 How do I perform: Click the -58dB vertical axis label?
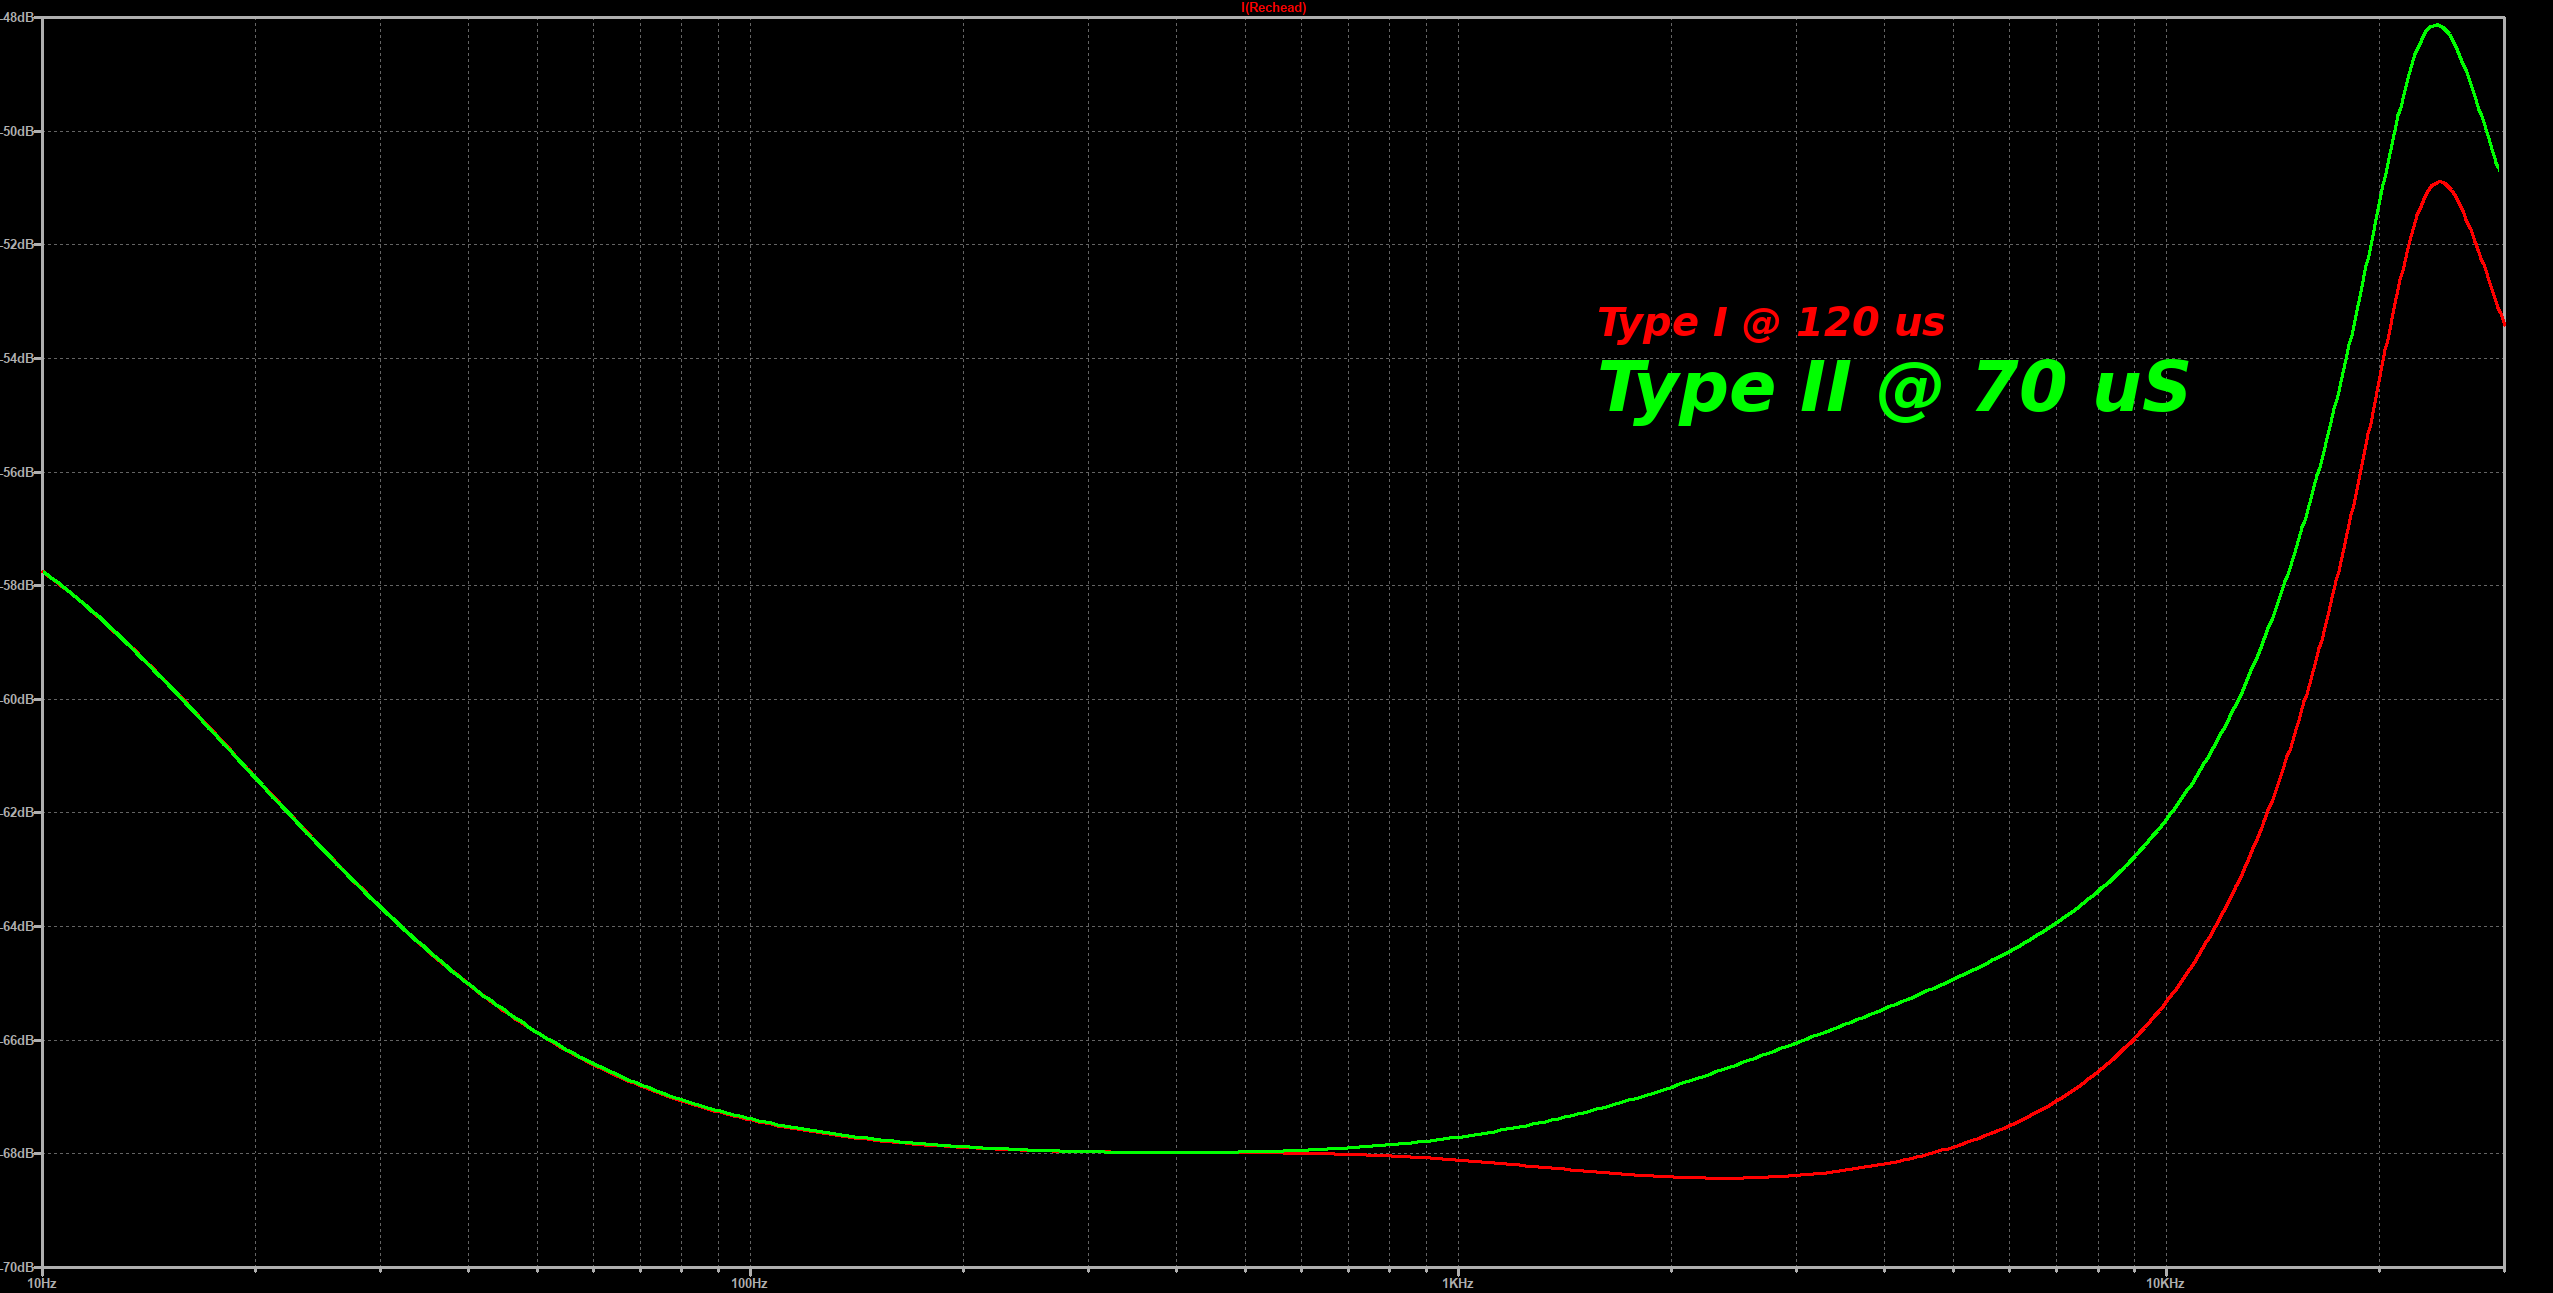pos(17,585)
